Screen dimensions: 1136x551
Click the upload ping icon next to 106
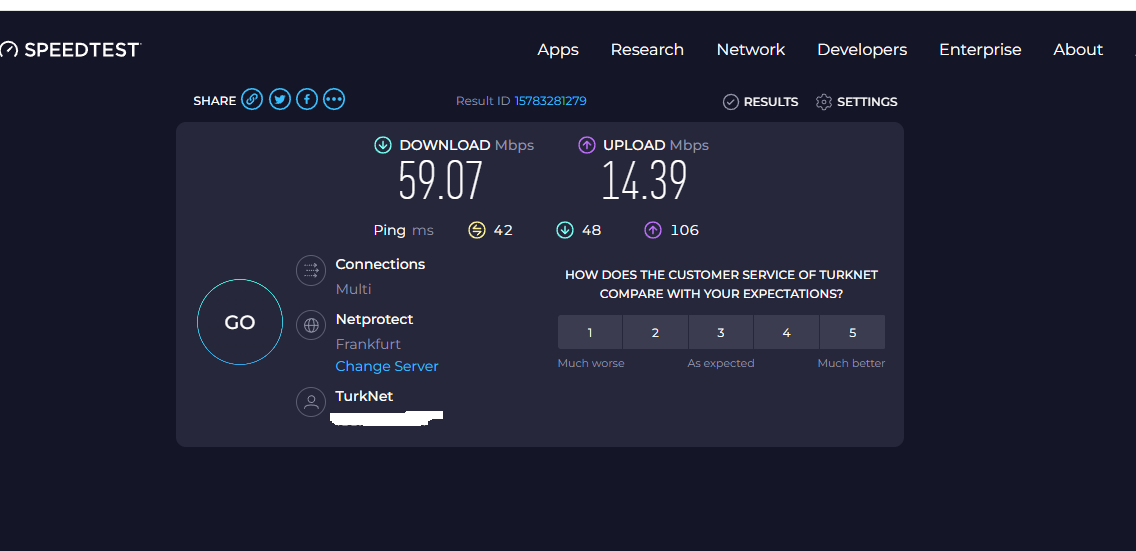tap(653, 230)
